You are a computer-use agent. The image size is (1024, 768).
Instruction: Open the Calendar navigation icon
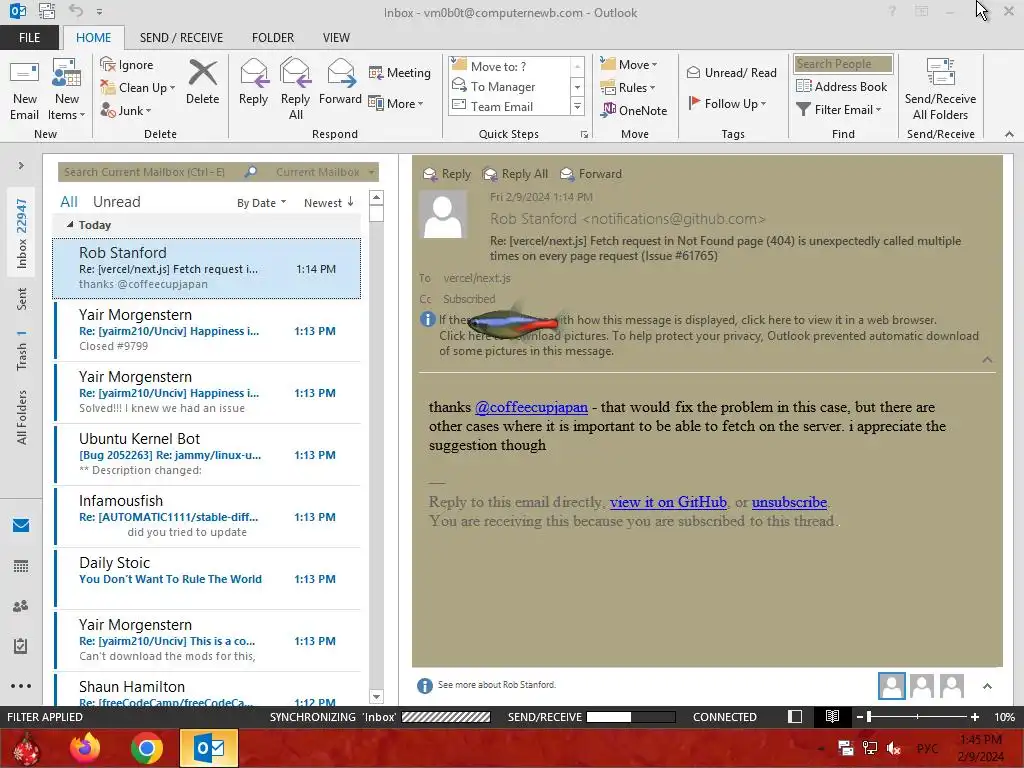21,566
